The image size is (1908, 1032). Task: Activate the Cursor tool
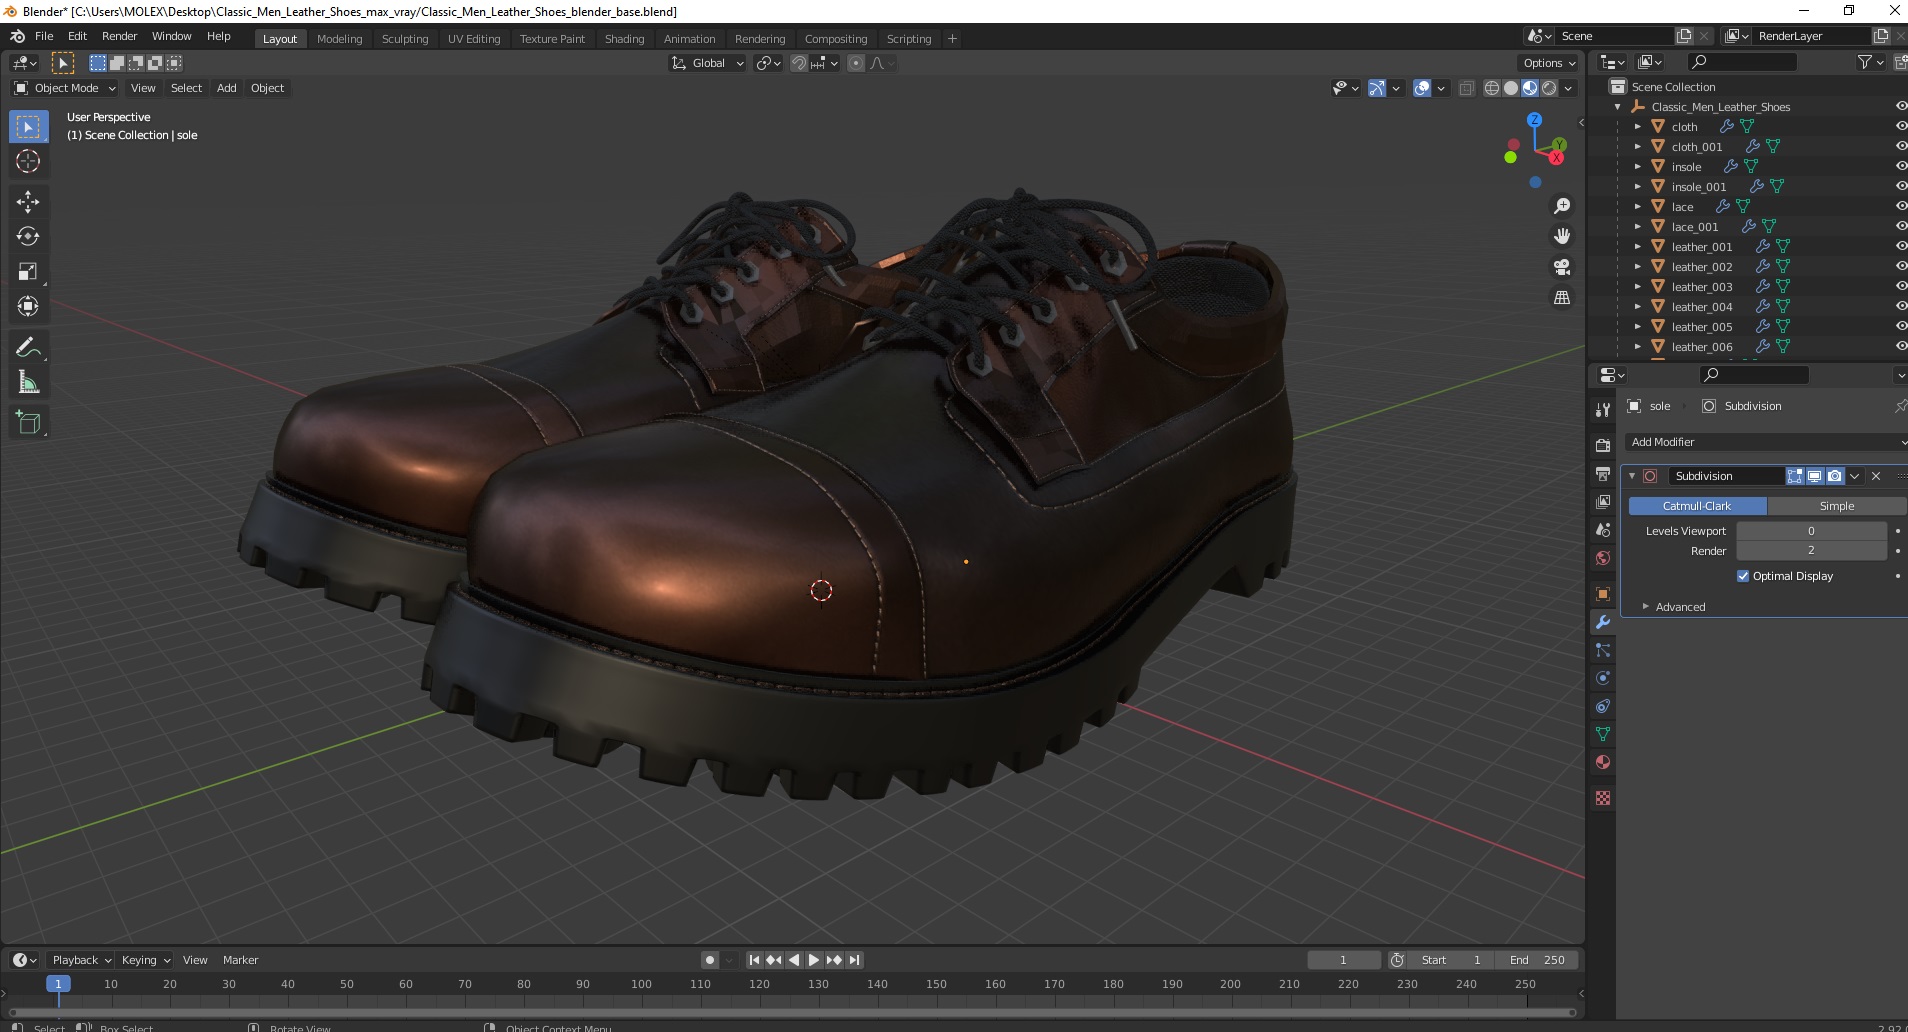[28, 161]
